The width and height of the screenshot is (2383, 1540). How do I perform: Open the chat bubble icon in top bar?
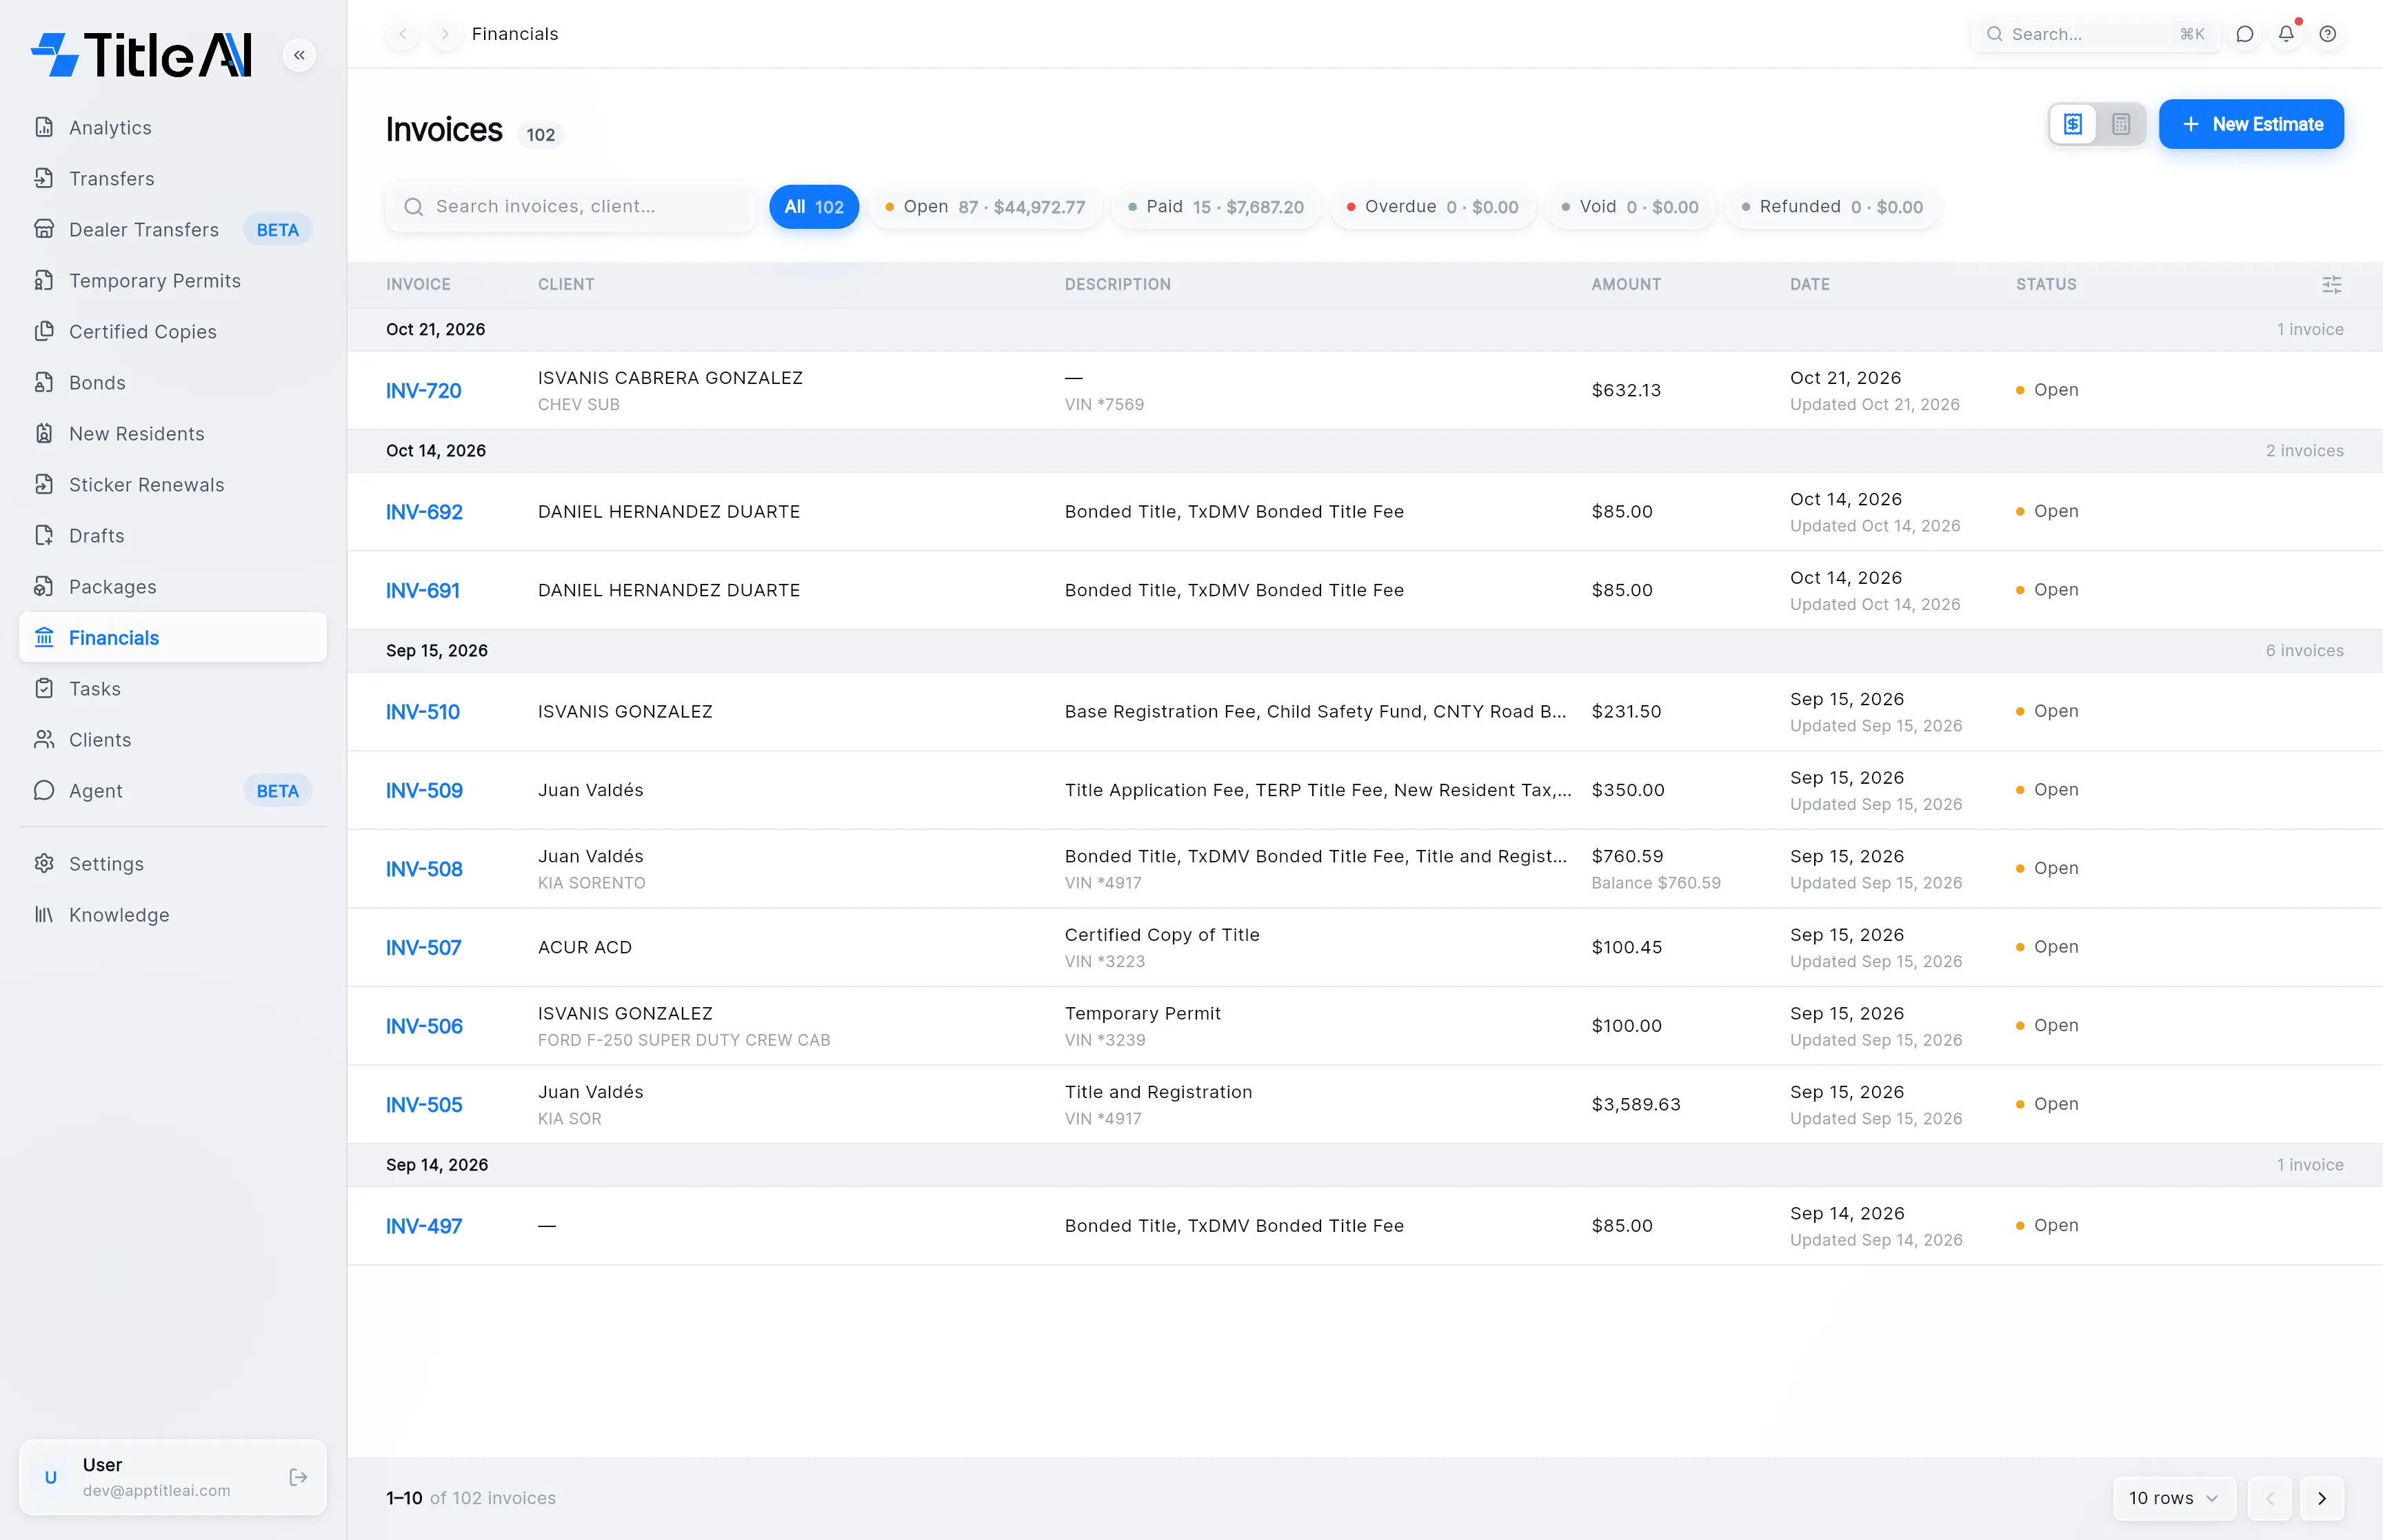pos(2244,34)
